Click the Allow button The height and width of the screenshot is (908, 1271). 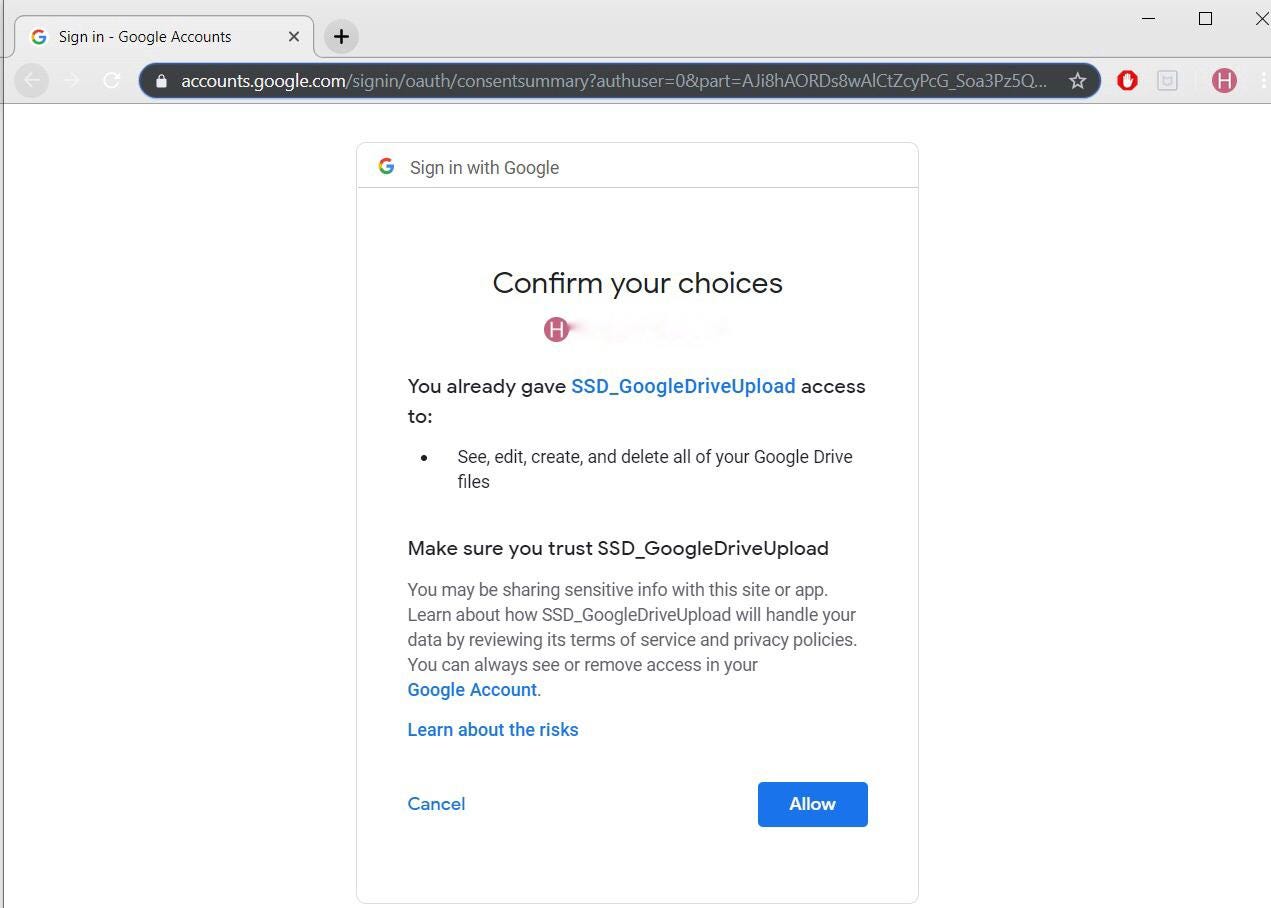812,804
